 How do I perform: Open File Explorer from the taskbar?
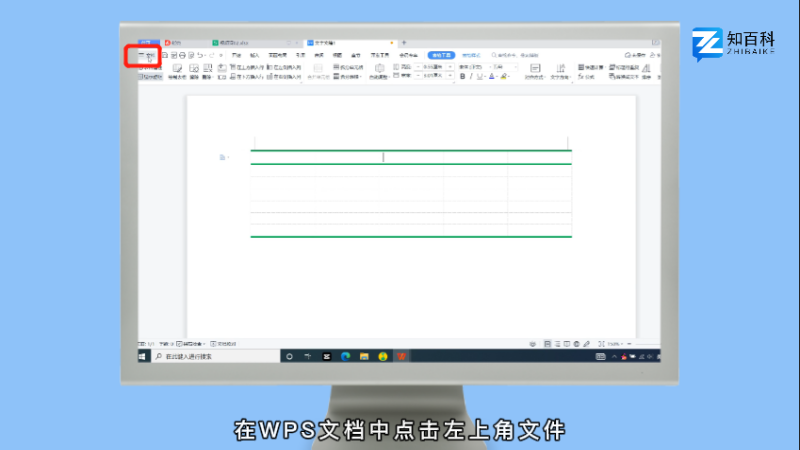(364, 356)
